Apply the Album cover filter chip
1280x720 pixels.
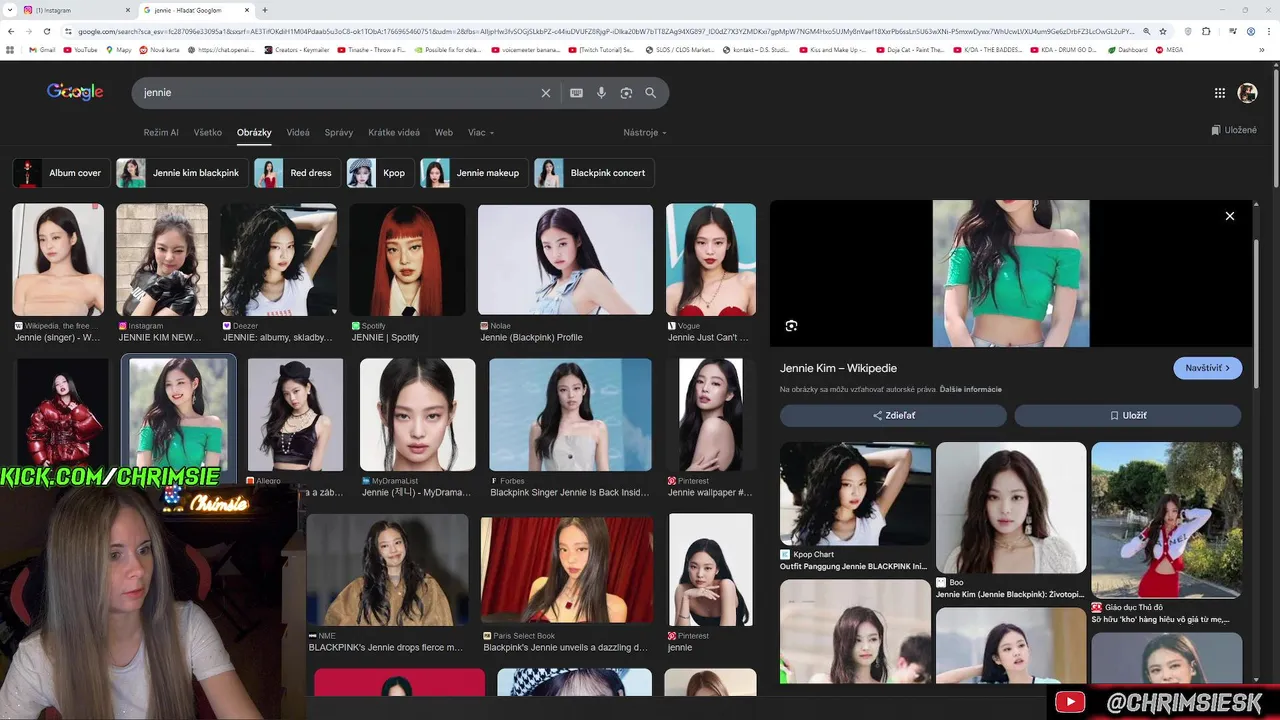click(60, 173)
